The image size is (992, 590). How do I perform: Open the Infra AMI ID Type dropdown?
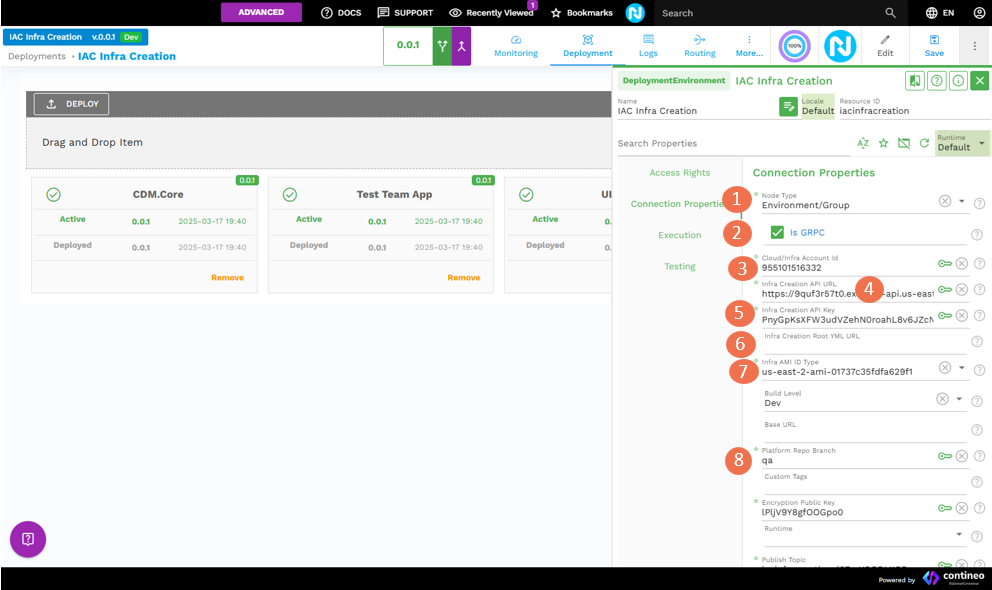962,368
